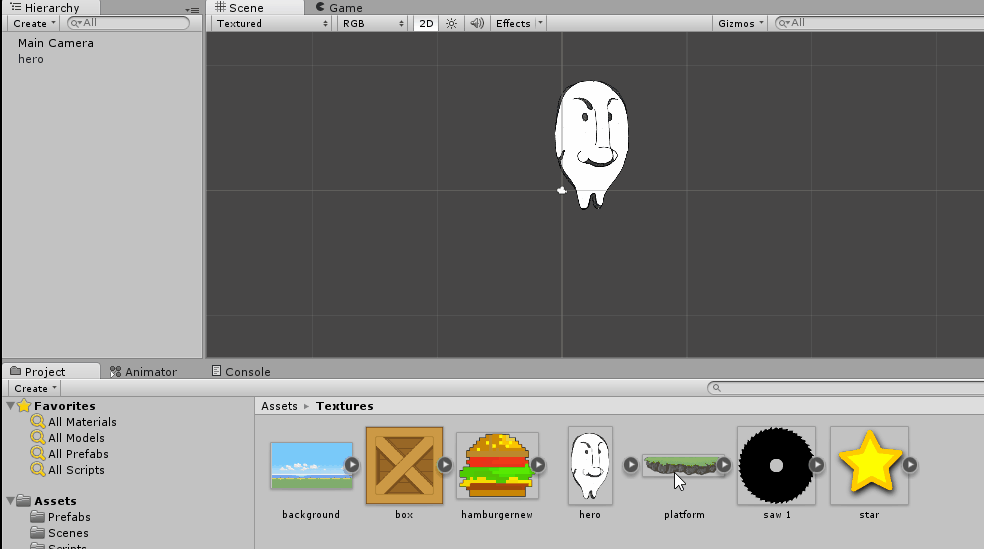Open RGB render mode dropdown
The image size is (984, 549).
(x=372, y=23)
